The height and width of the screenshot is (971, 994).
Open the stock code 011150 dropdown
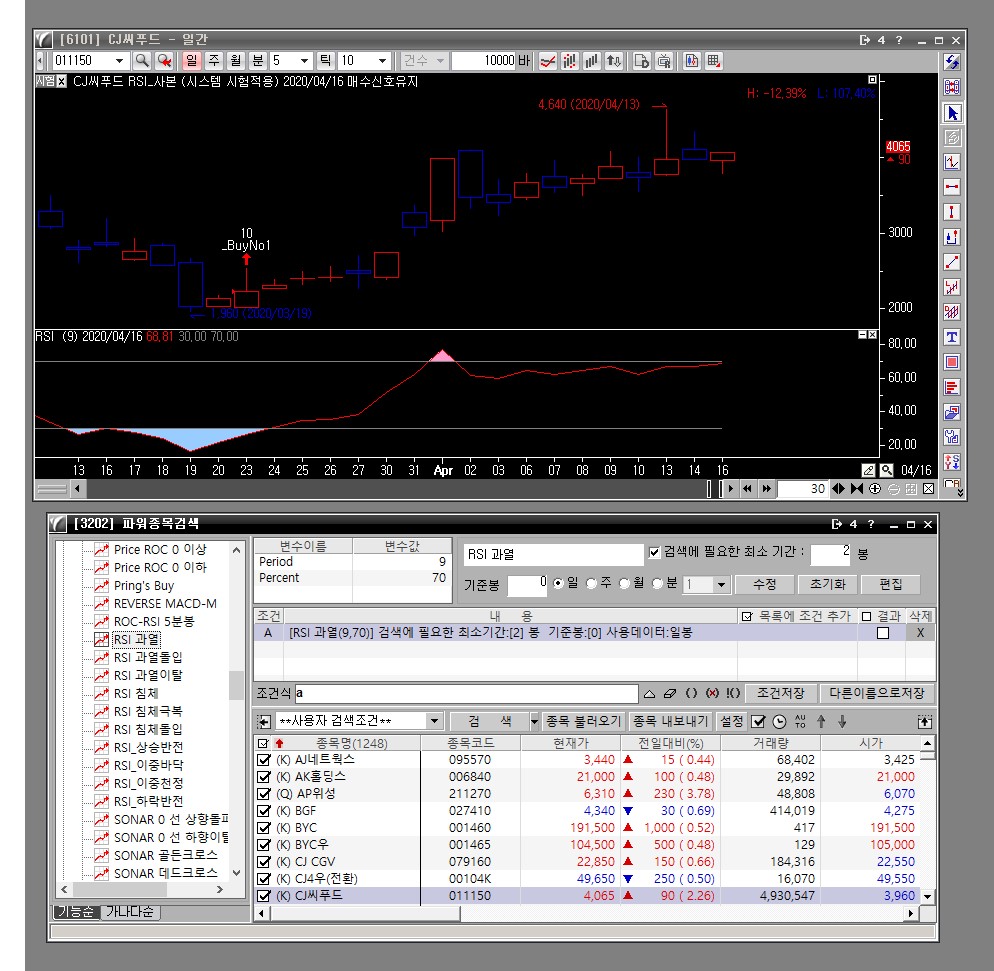point(120,61)
